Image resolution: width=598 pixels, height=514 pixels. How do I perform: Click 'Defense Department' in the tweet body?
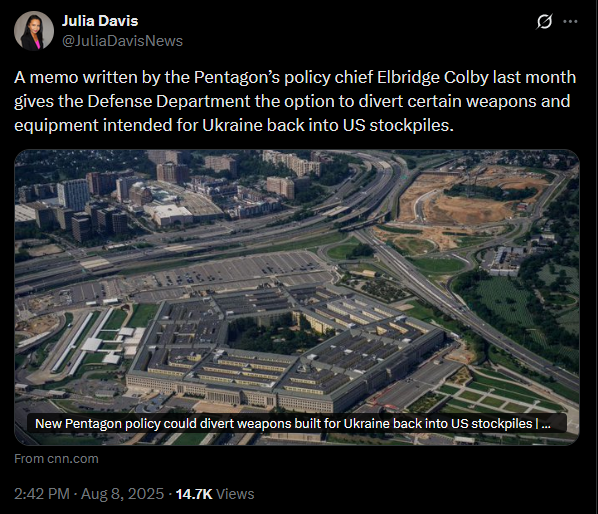pos(169,101)
